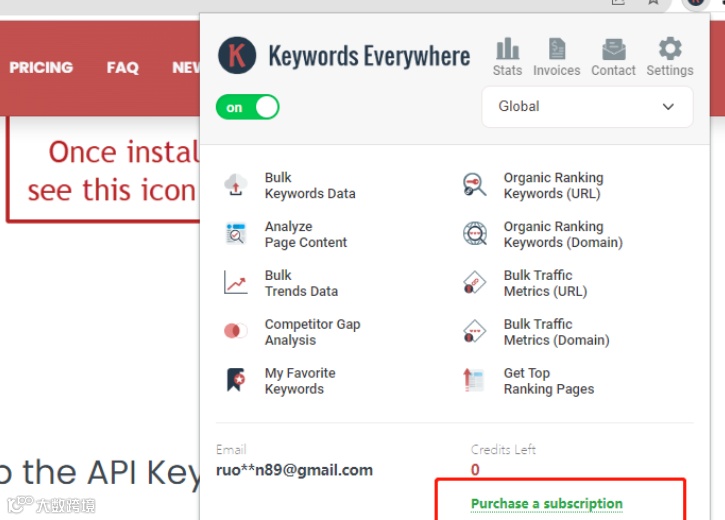Open Competitor Gap Analysis label

[312, 332]
